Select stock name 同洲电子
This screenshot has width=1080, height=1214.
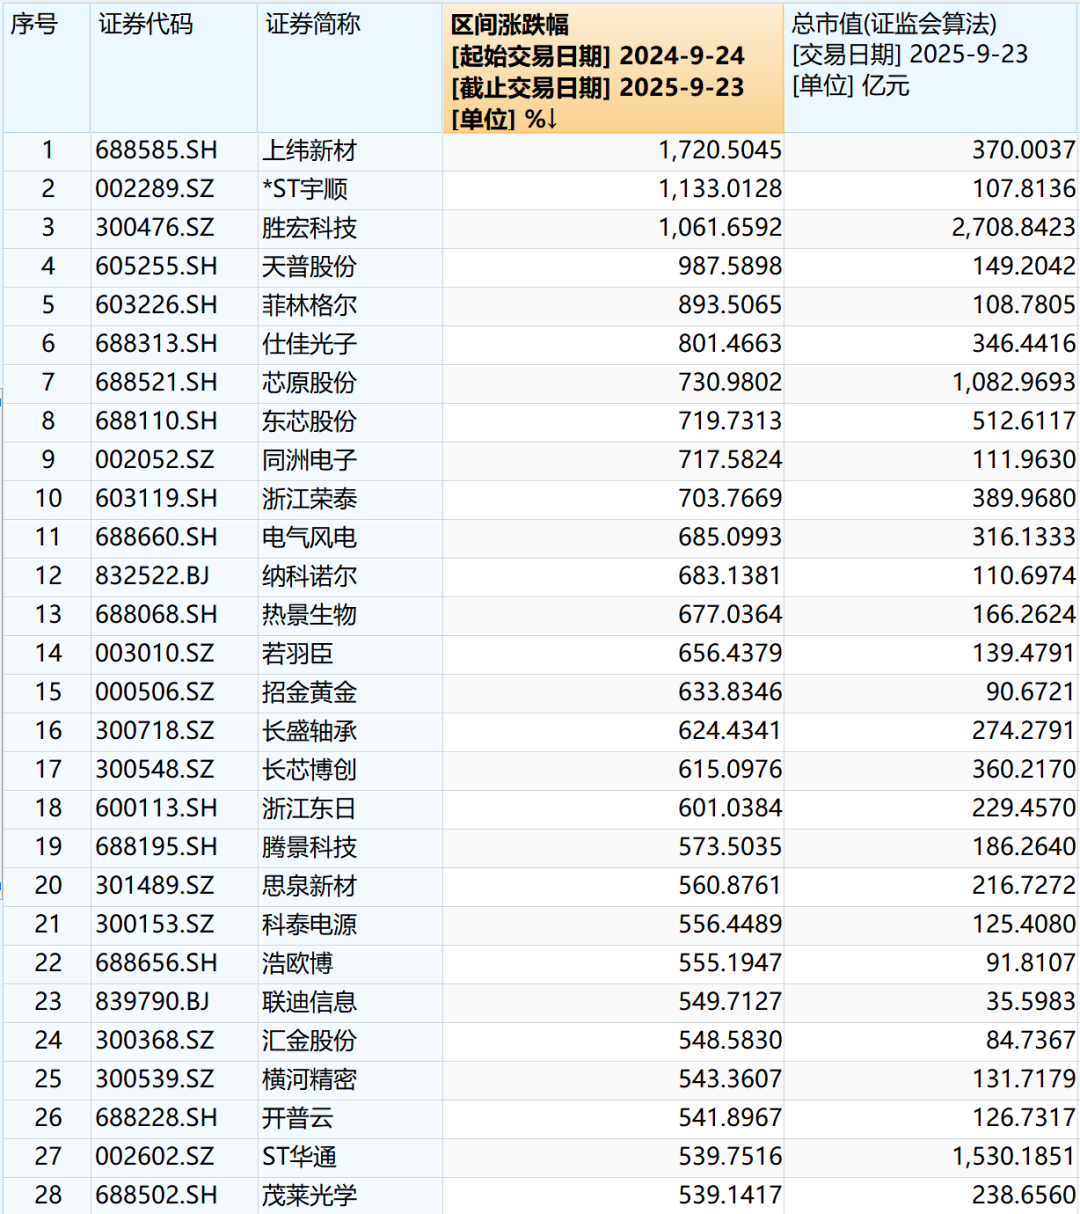(x=309, y=460)
